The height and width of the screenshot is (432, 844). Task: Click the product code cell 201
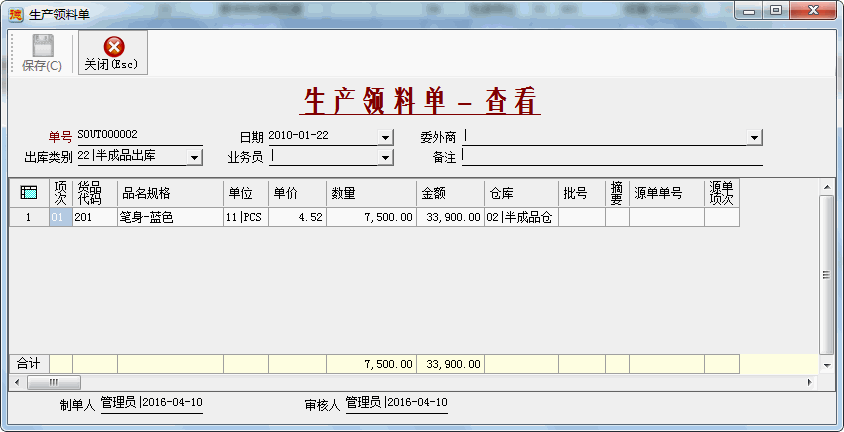tap(95, 217)
